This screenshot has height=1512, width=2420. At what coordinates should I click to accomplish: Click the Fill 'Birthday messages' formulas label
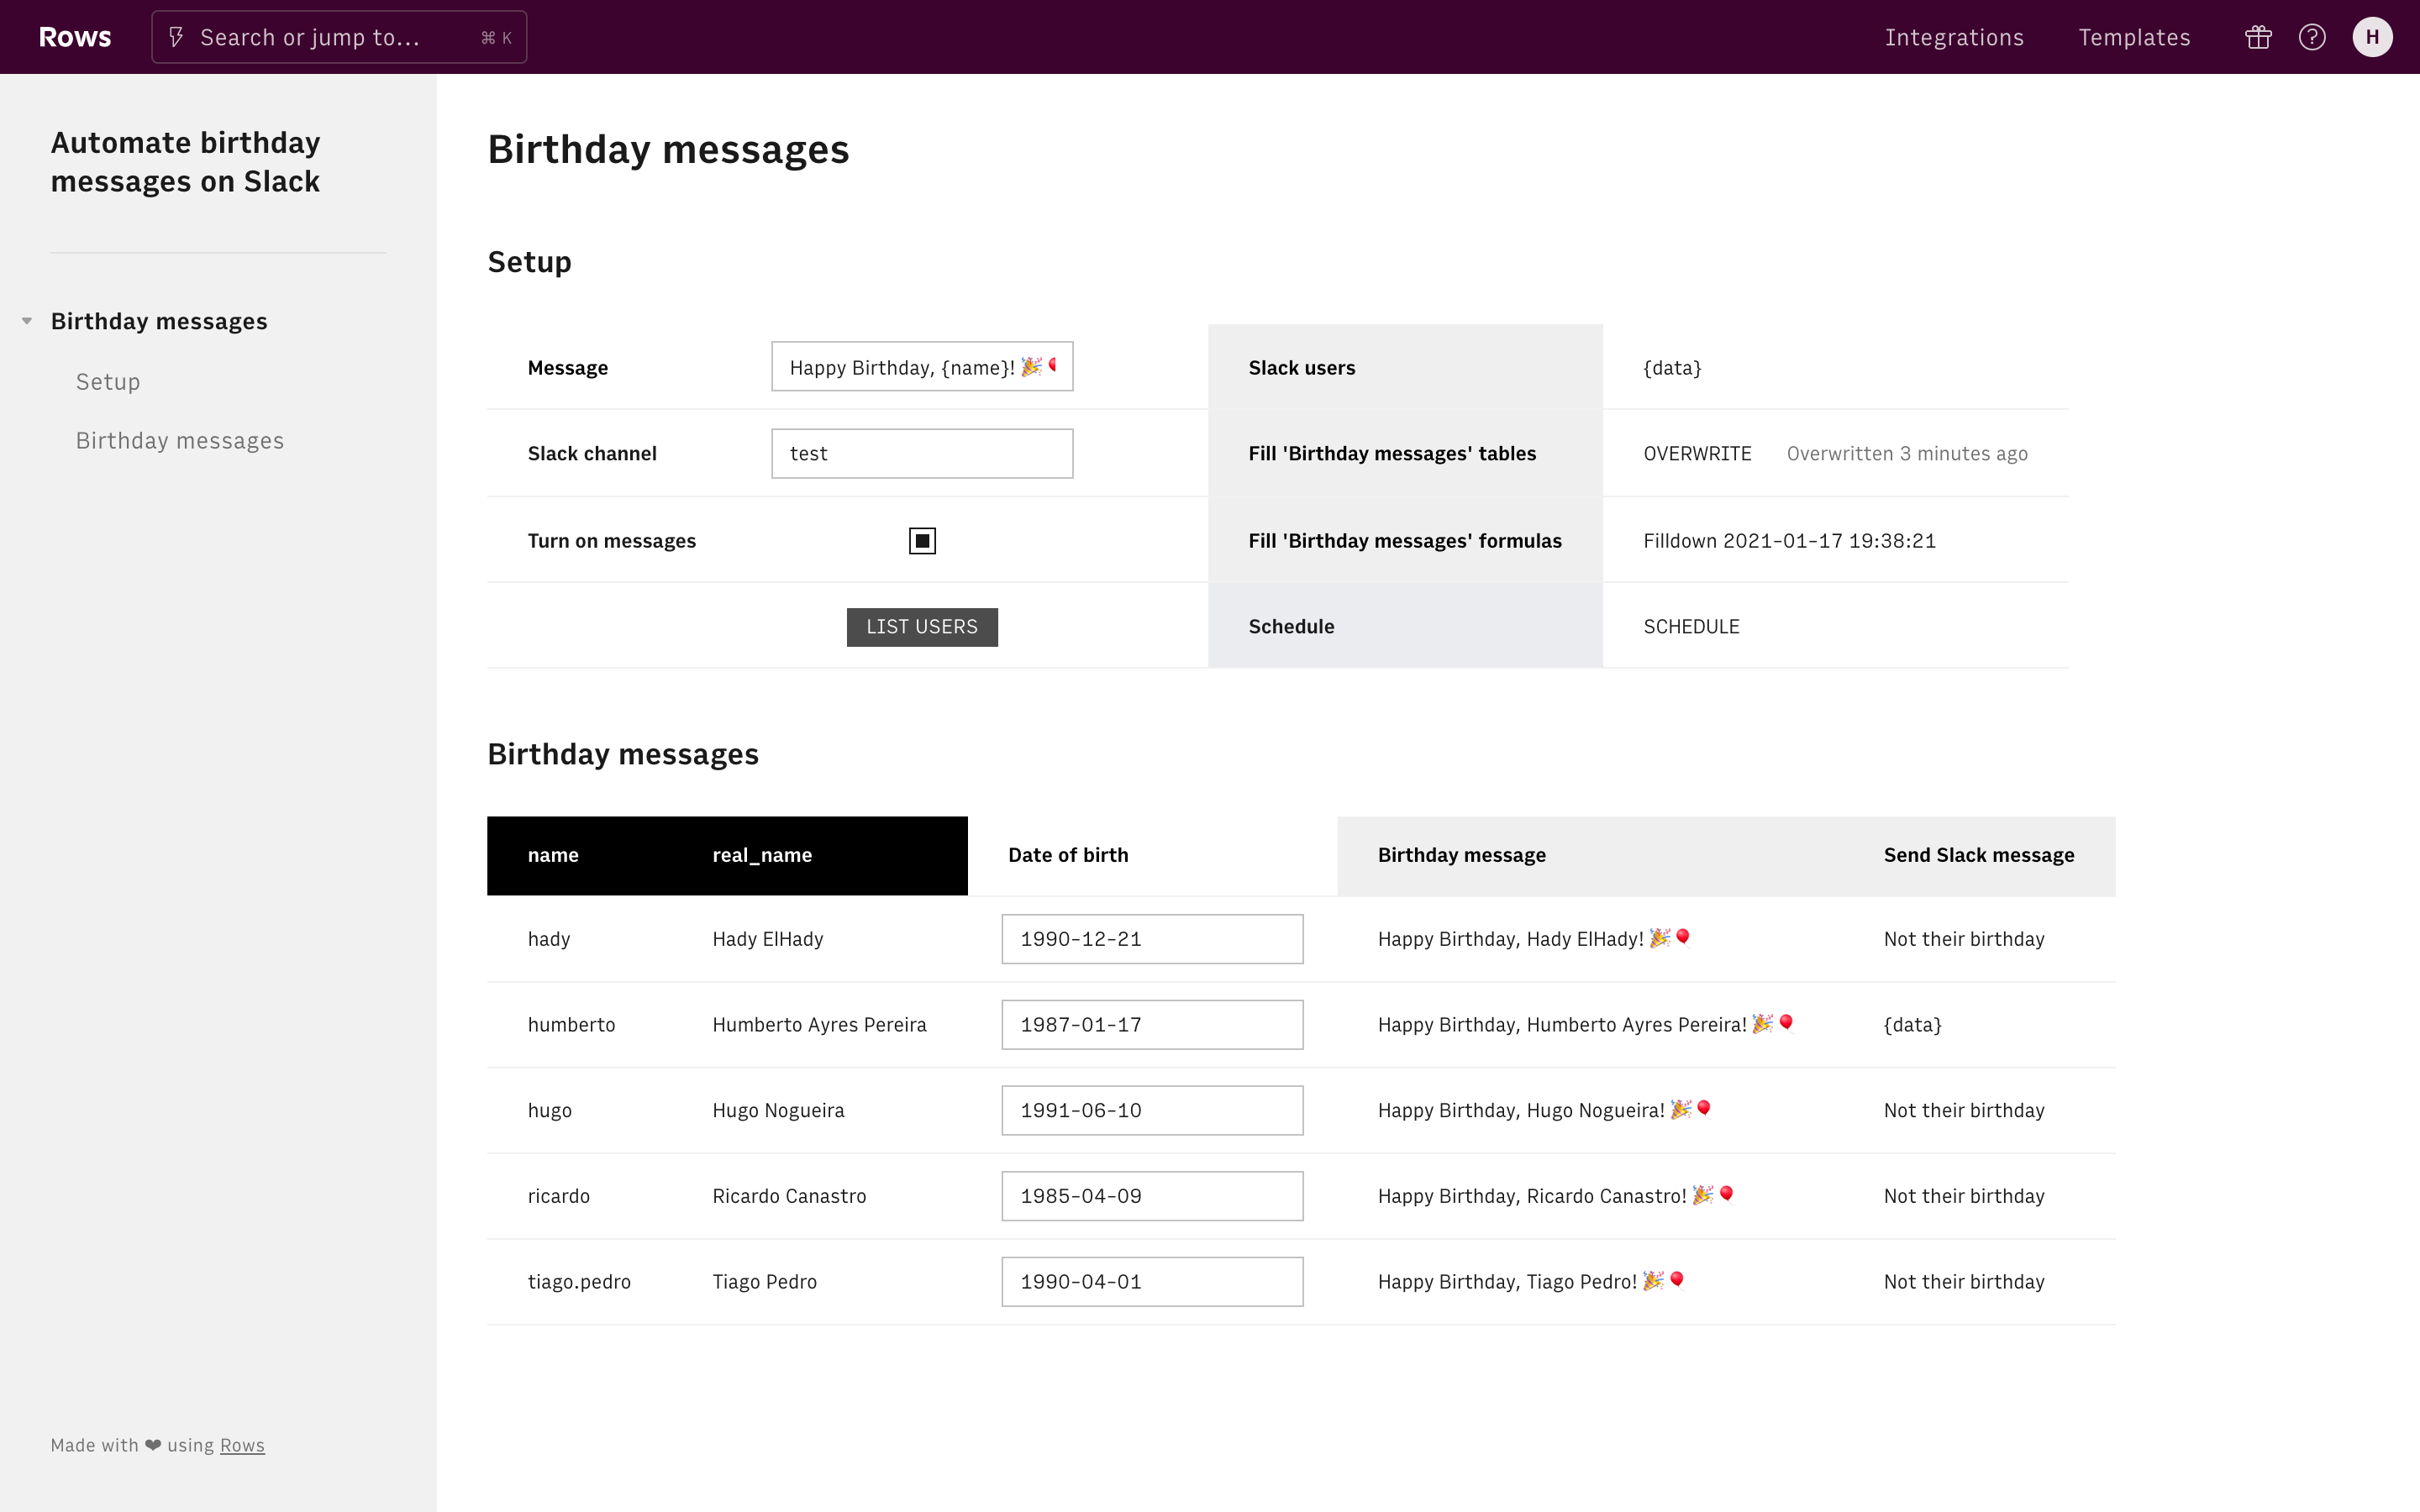coord(1404,541)
